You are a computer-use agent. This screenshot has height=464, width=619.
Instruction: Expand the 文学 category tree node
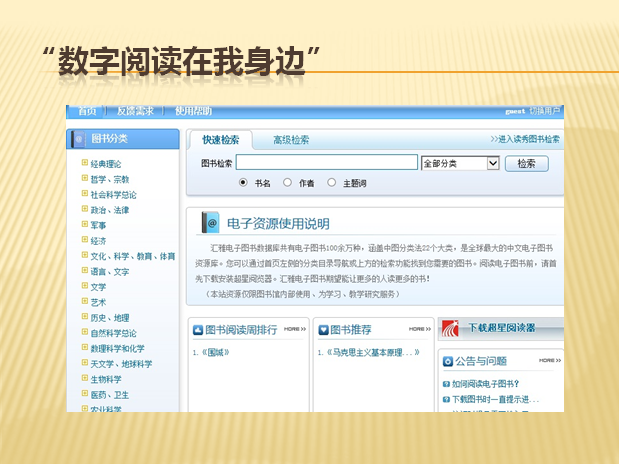[85, 287]
